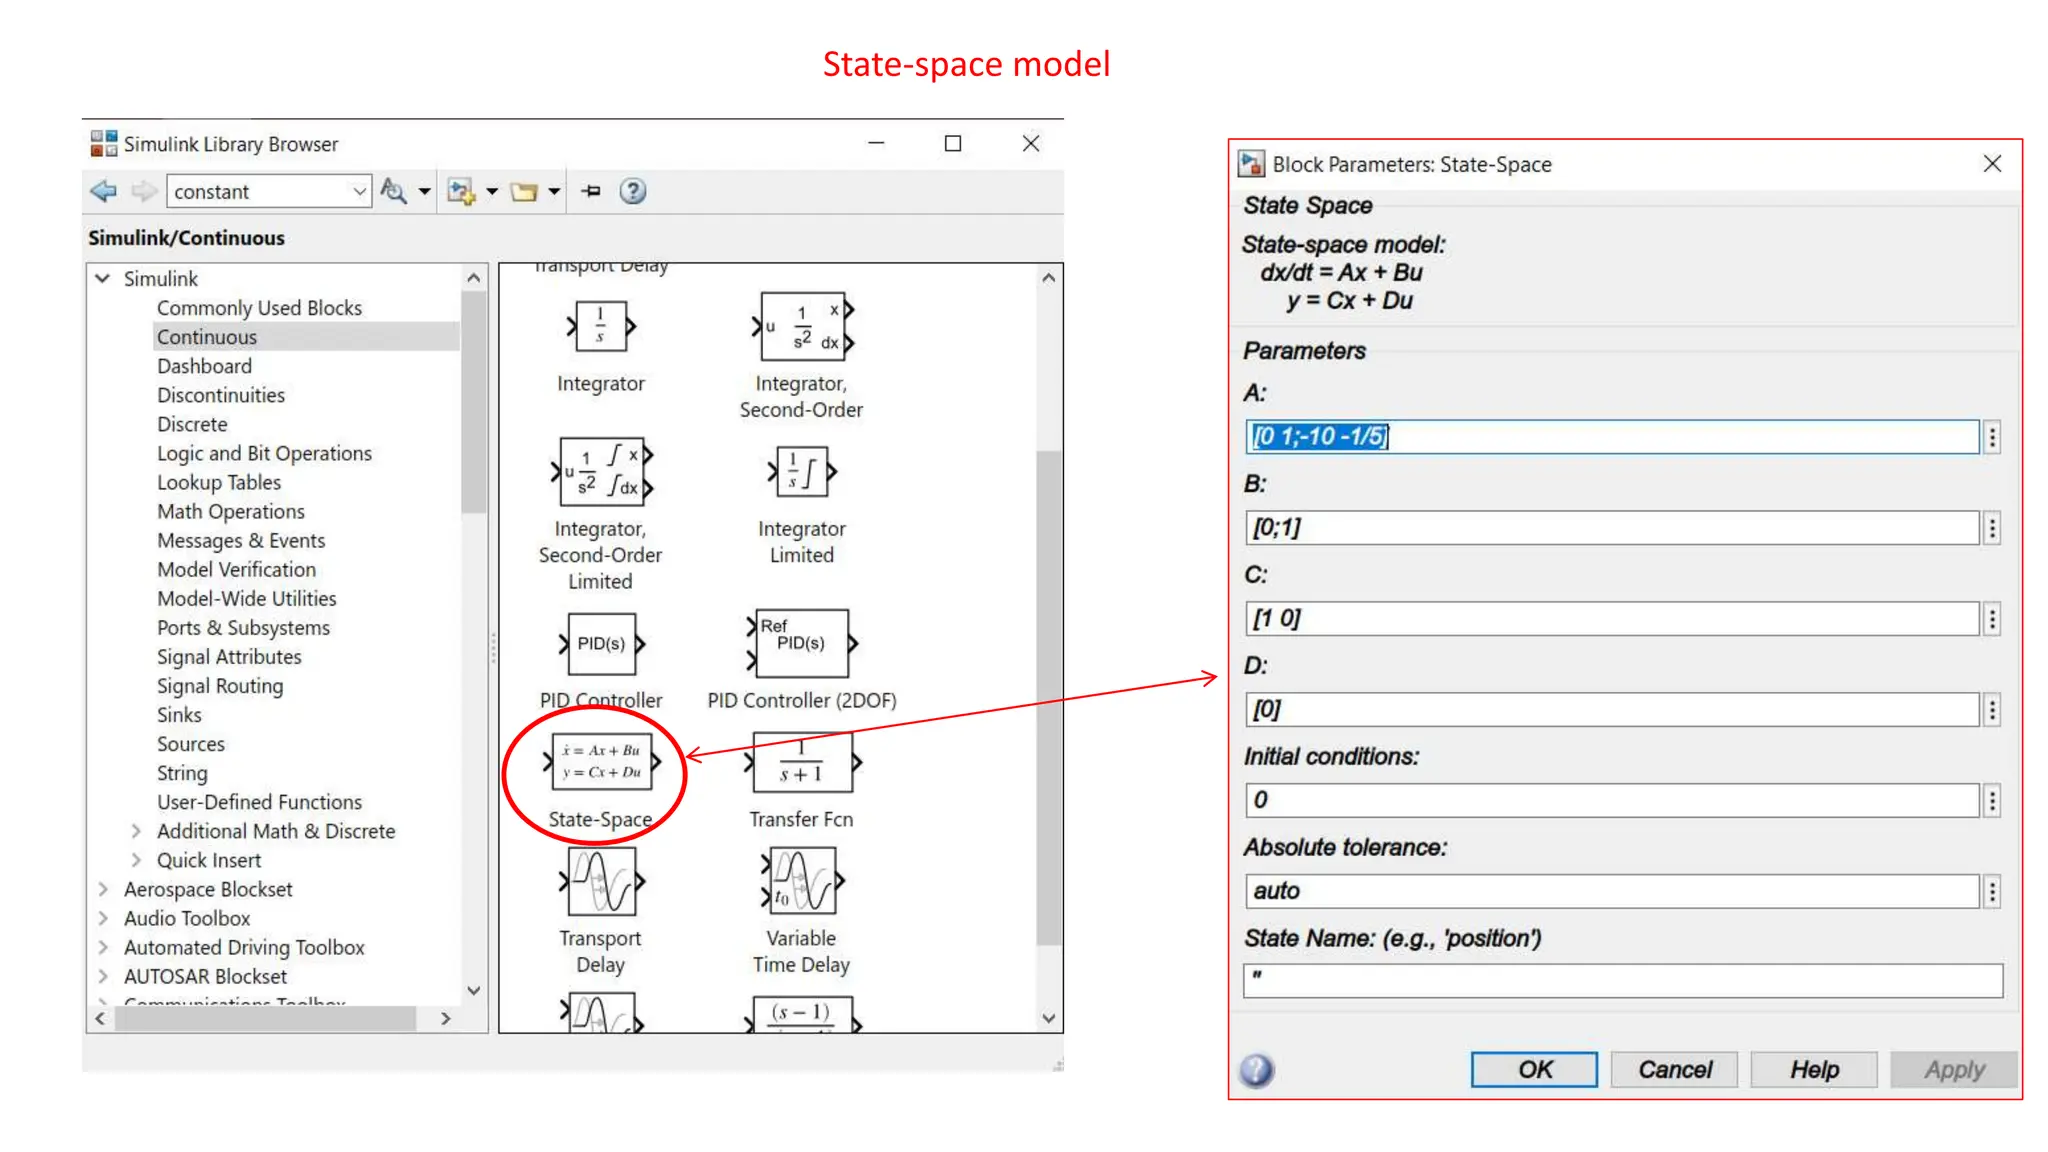The image size is (2048, 1152).
Task: Click Apply in Block Parameters dialog
Action: (x=1954, y=1069)
